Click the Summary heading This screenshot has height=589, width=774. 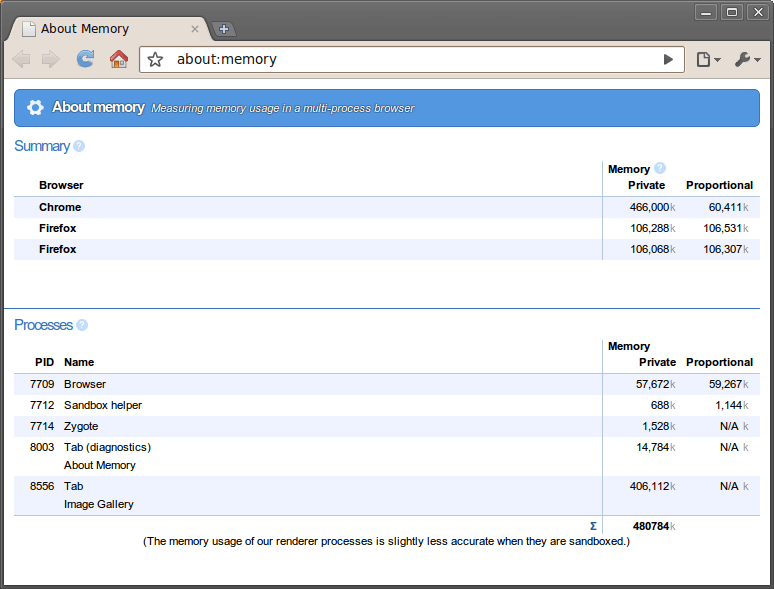[x=42, y=146]
